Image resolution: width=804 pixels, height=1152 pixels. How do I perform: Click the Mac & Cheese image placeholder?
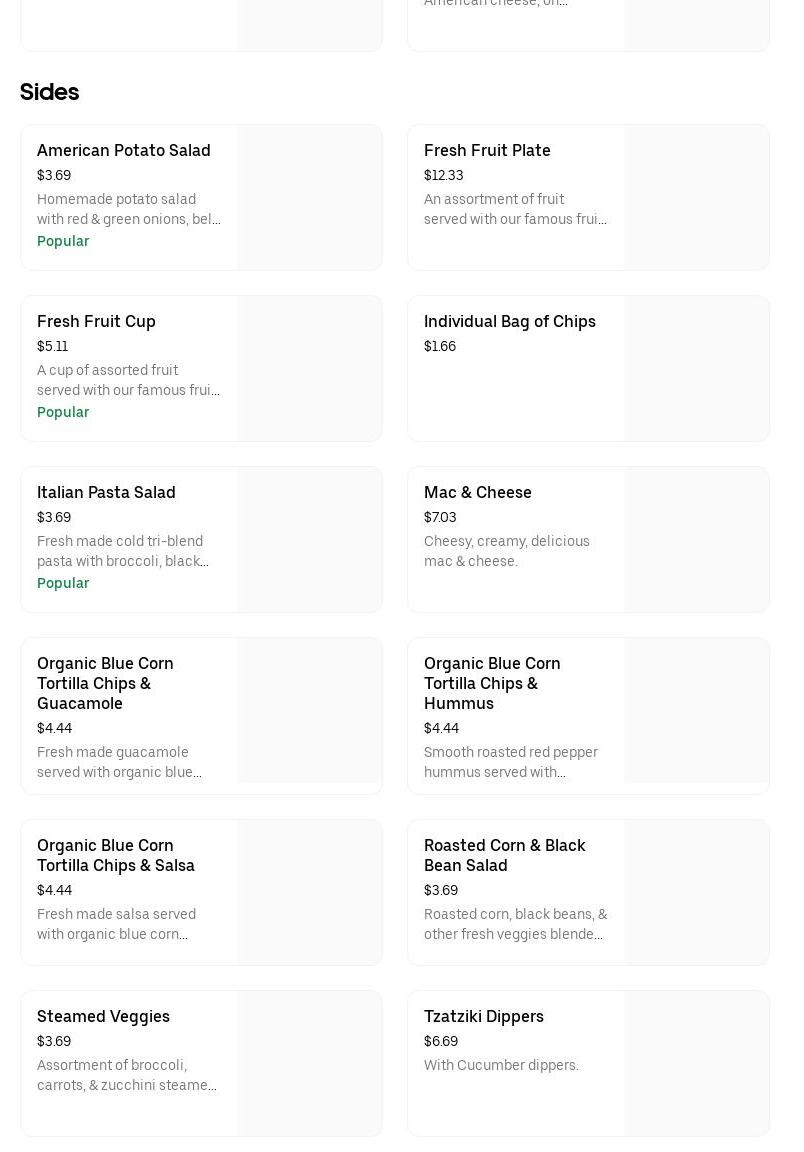point(697,539)
